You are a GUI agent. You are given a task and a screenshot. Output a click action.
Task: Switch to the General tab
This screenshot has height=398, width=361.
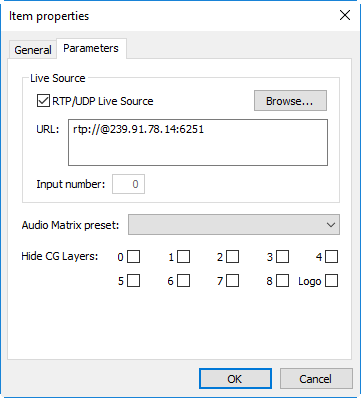pos(33,50)
